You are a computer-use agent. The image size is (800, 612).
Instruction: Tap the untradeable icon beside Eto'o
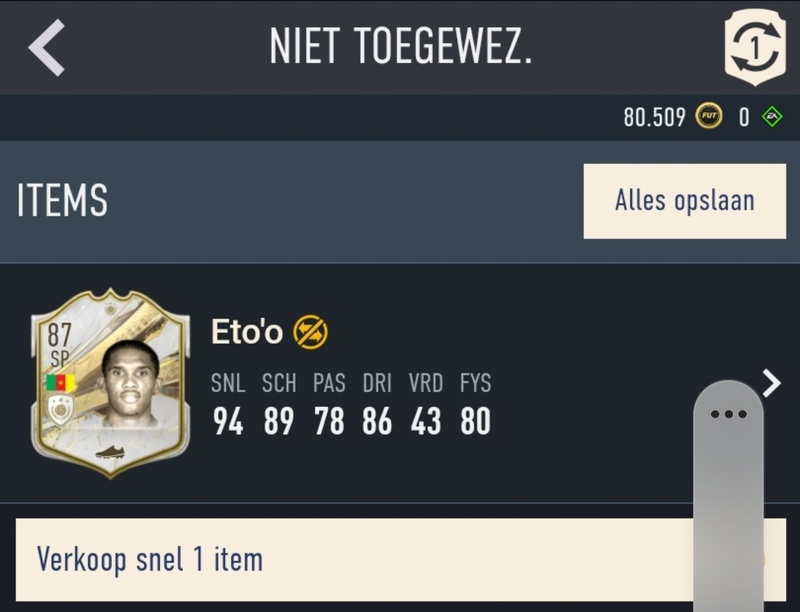[x=310, y=332]
